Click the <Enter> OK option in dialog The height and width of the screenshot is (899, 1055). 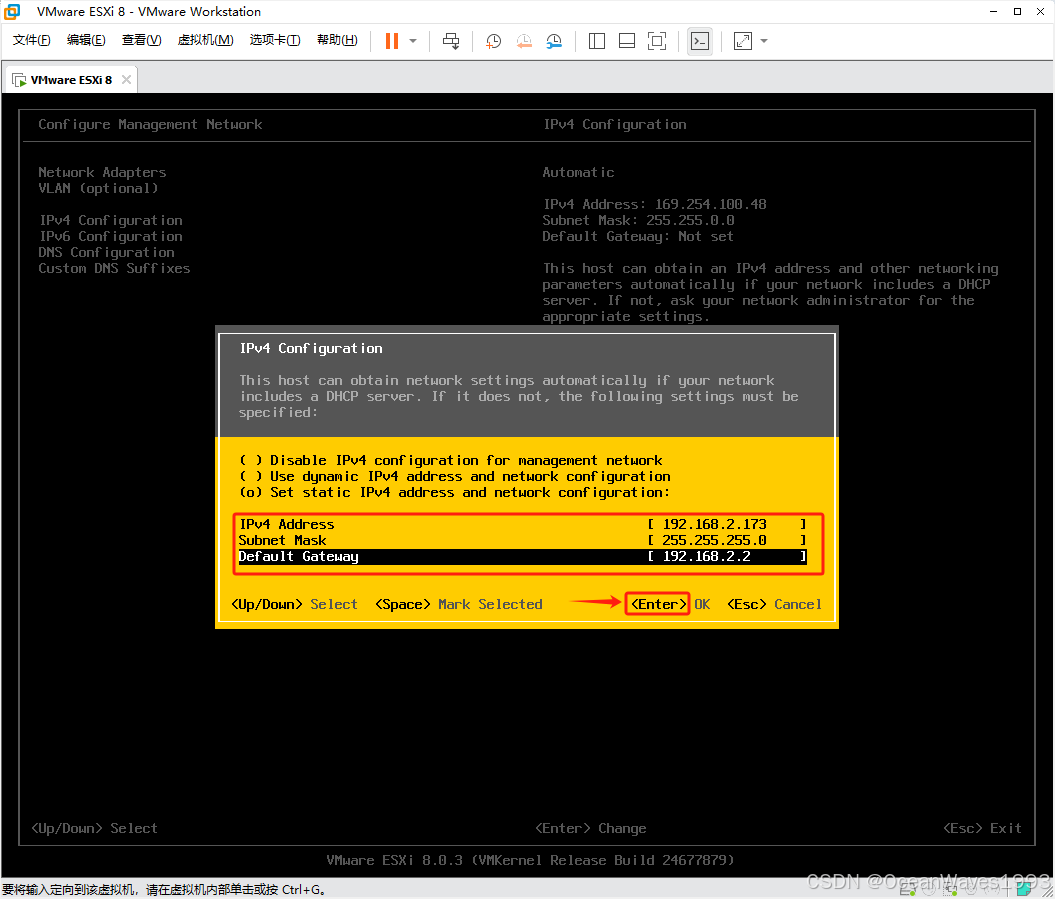[x=670, y=604]
